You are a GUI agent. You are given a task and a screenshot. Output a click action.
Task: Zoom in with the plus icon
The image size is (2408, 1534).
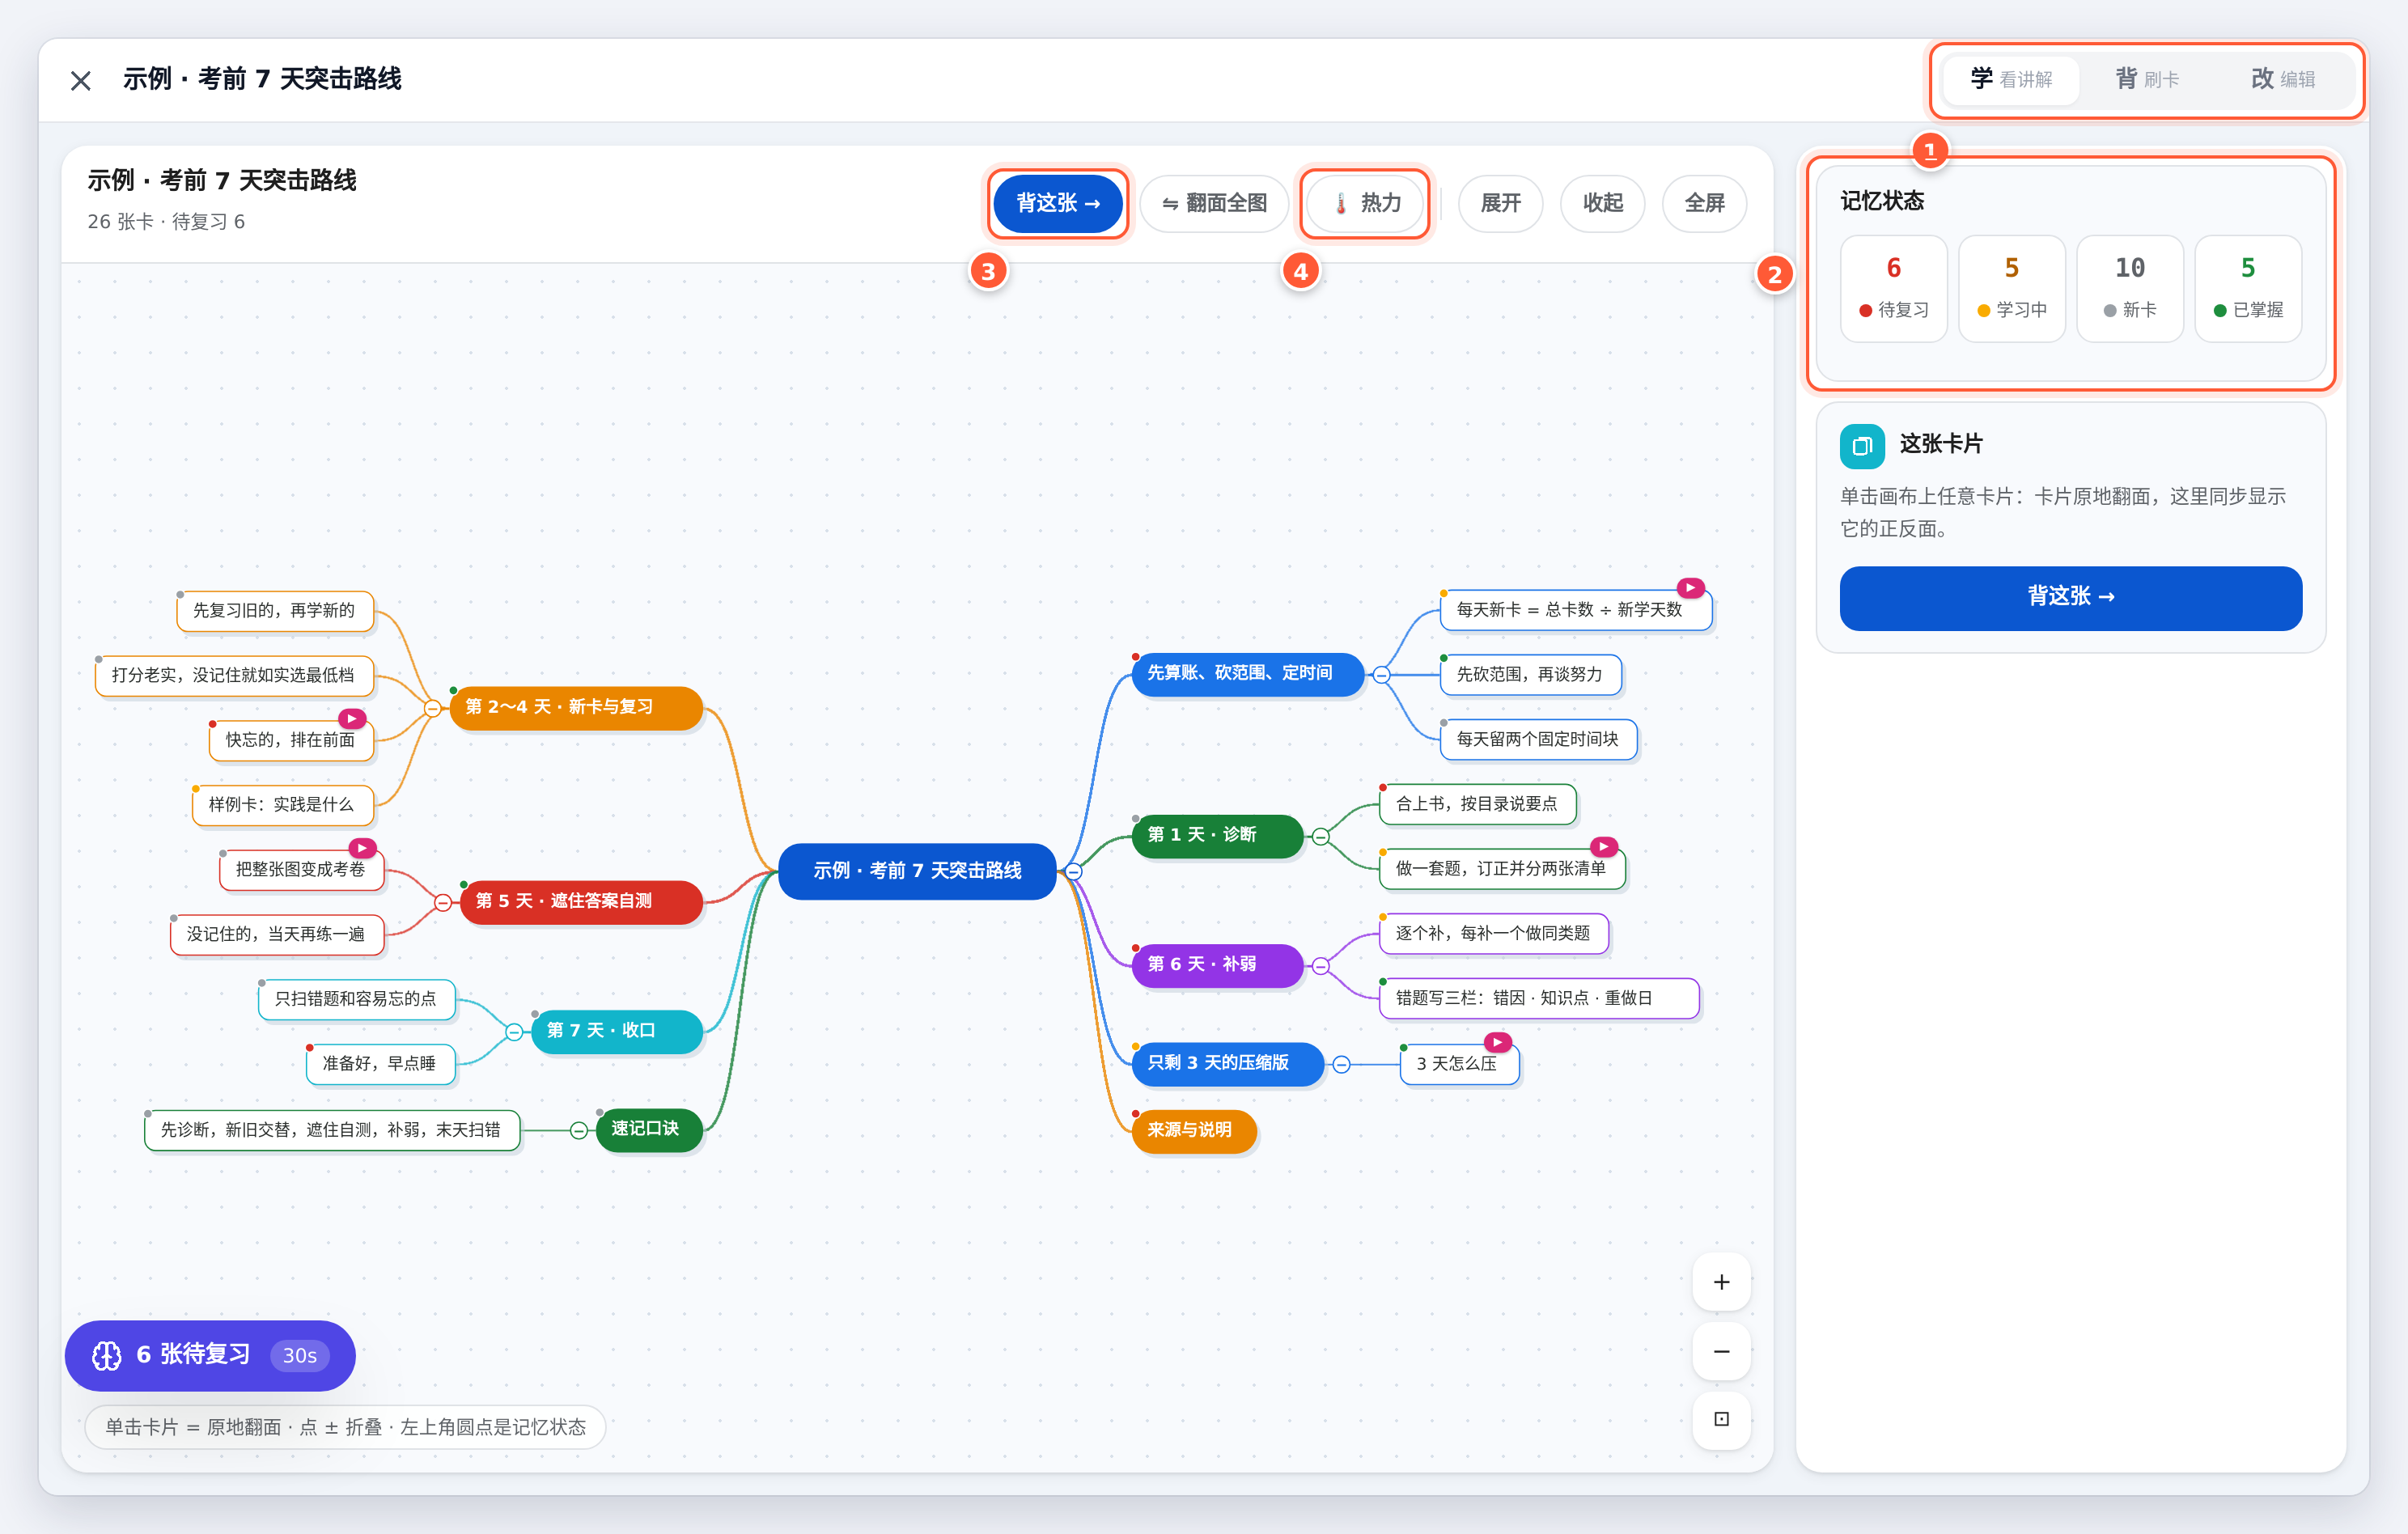(1721, 1282)
